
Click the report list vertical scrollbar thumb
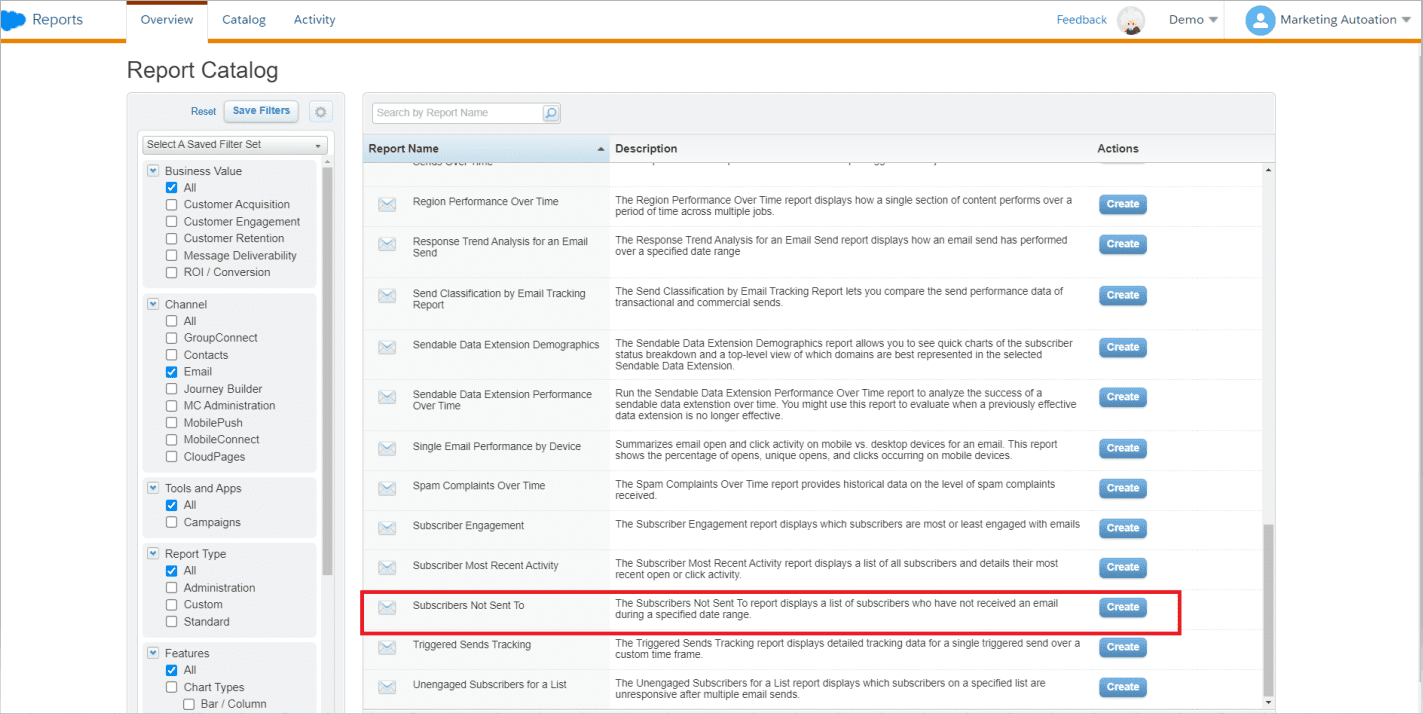click(1269, 608)
